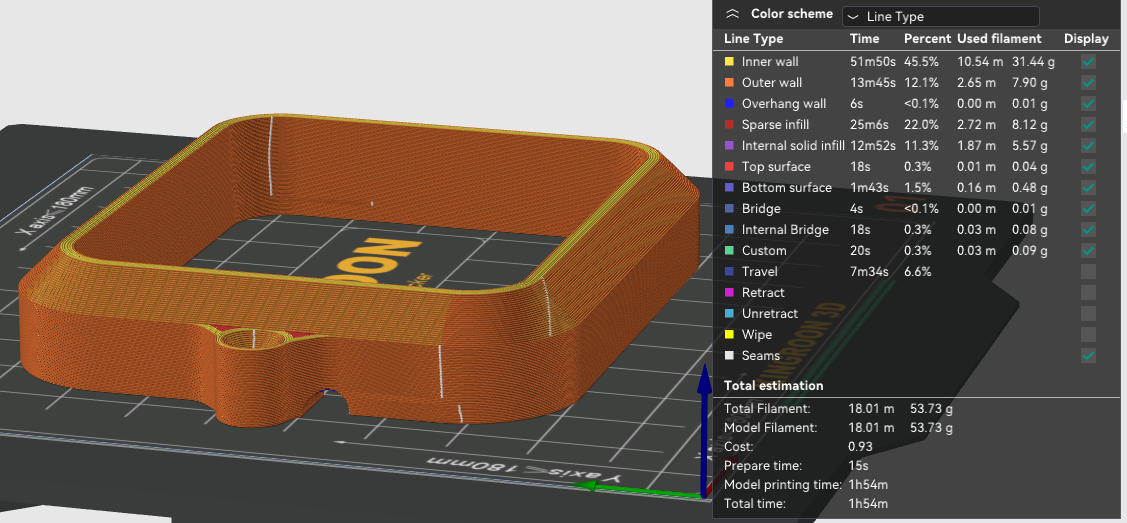The height and width of the screenshot is (523, 1127).
Task: Click the Total Filament label
Action: tap(767, 409)
